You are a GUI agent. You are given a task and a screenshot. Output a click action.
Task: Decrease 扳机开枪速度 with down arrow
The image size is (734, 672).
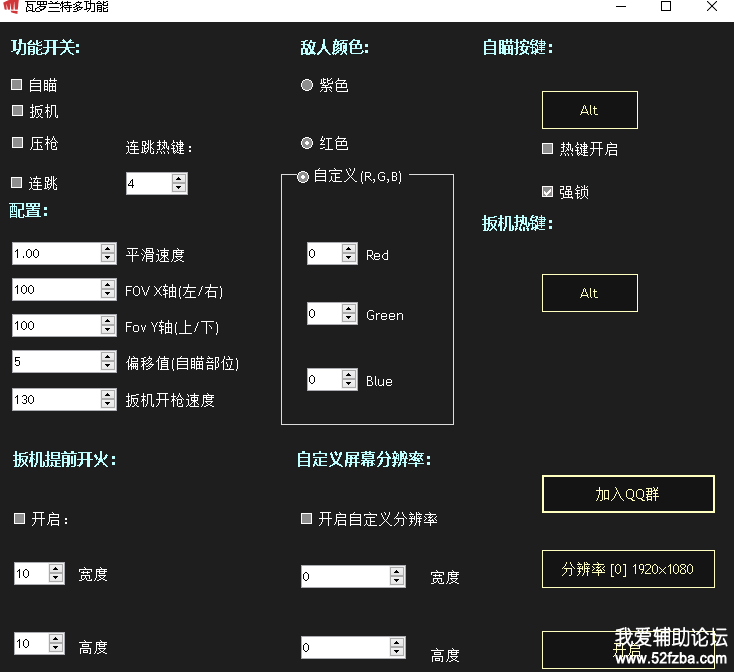click(x=108, y=404)
